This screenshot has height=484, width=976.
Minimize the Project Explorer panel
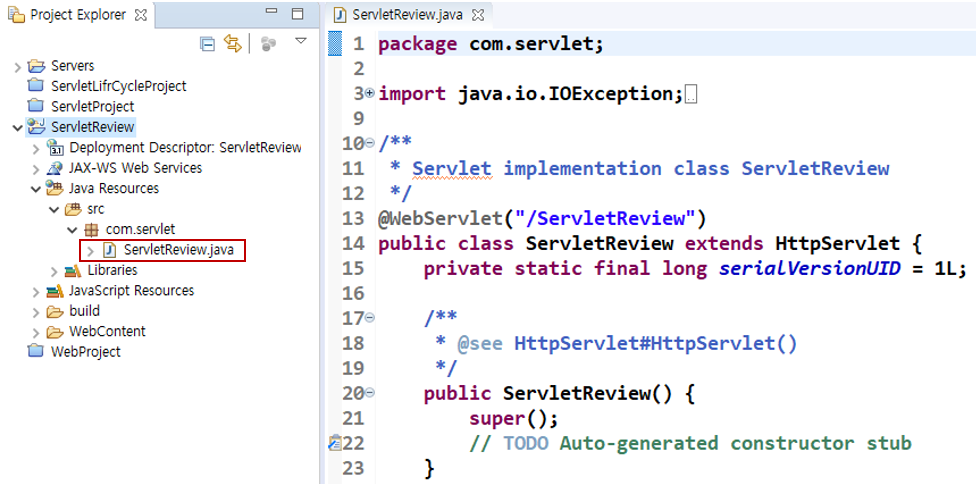(x=271, y=11)
